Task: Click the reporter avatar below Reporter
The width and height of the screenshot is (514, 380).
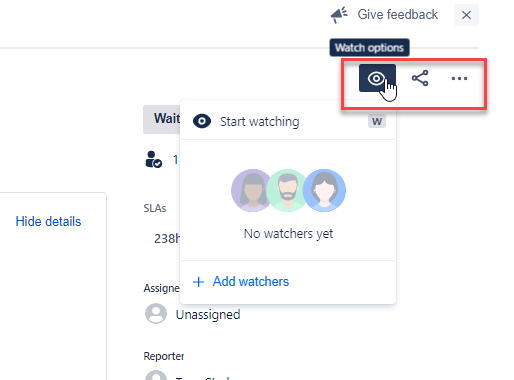Action: point(156,375)
